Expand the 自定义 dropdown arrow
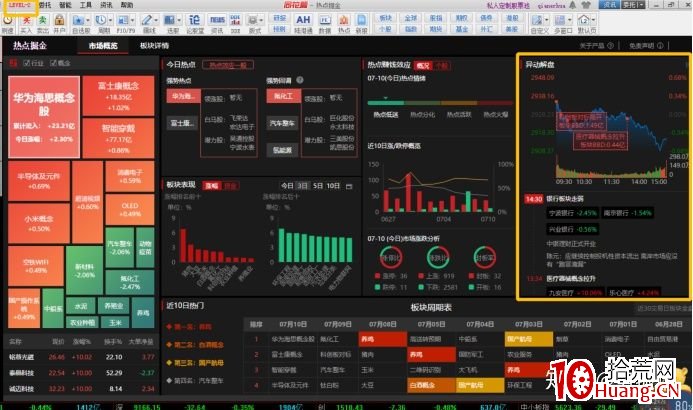 coord(547,20)
